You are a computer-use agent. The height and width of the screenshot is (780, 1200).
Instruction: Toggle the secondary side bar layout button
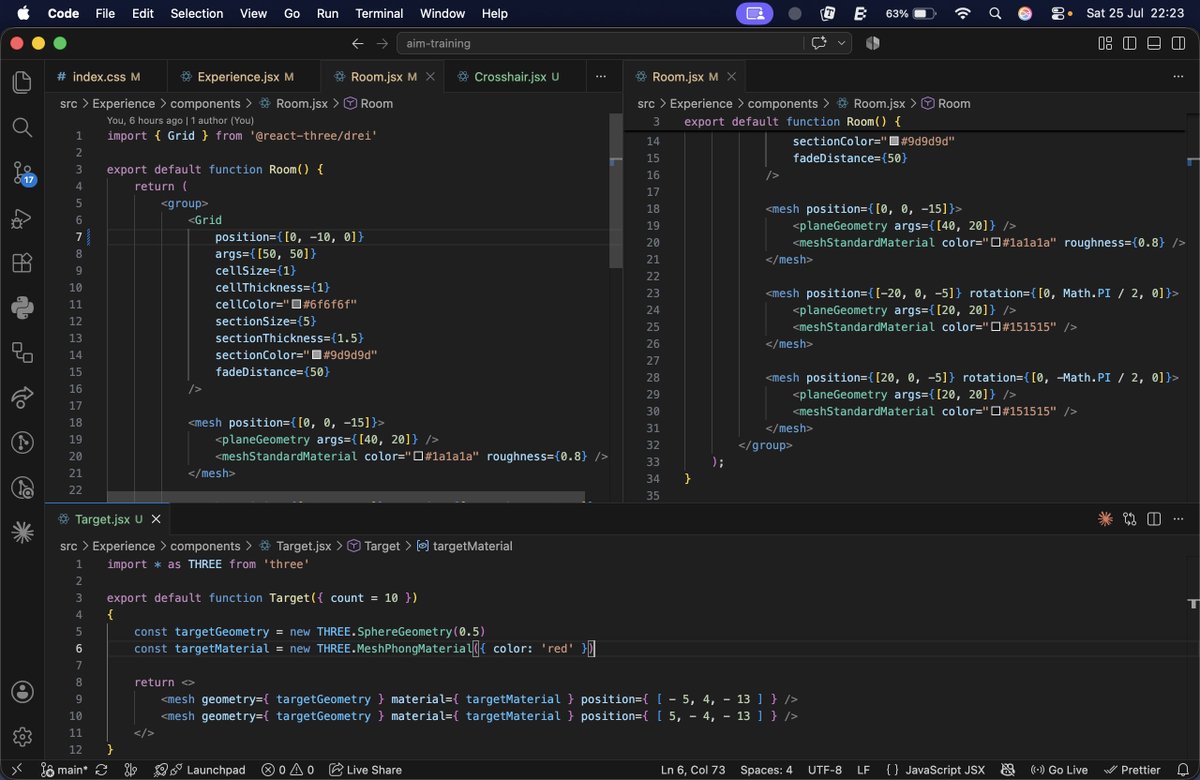1177,44
